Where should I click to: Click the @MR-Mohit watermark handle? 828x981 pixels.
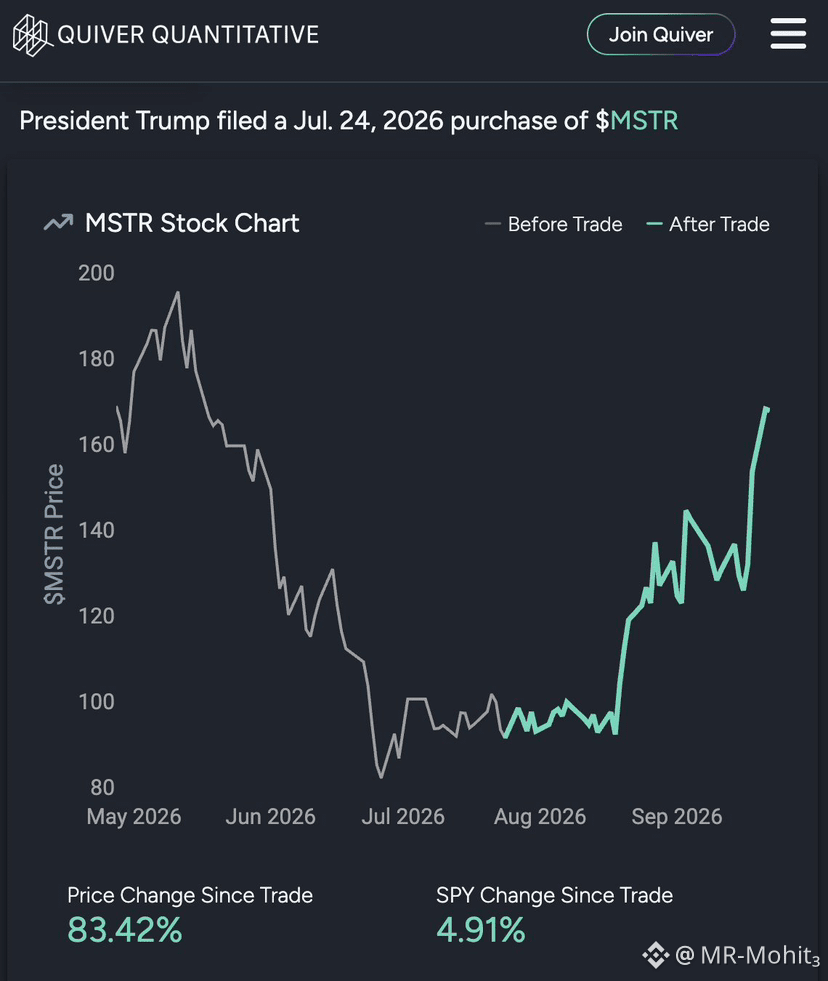747,955
